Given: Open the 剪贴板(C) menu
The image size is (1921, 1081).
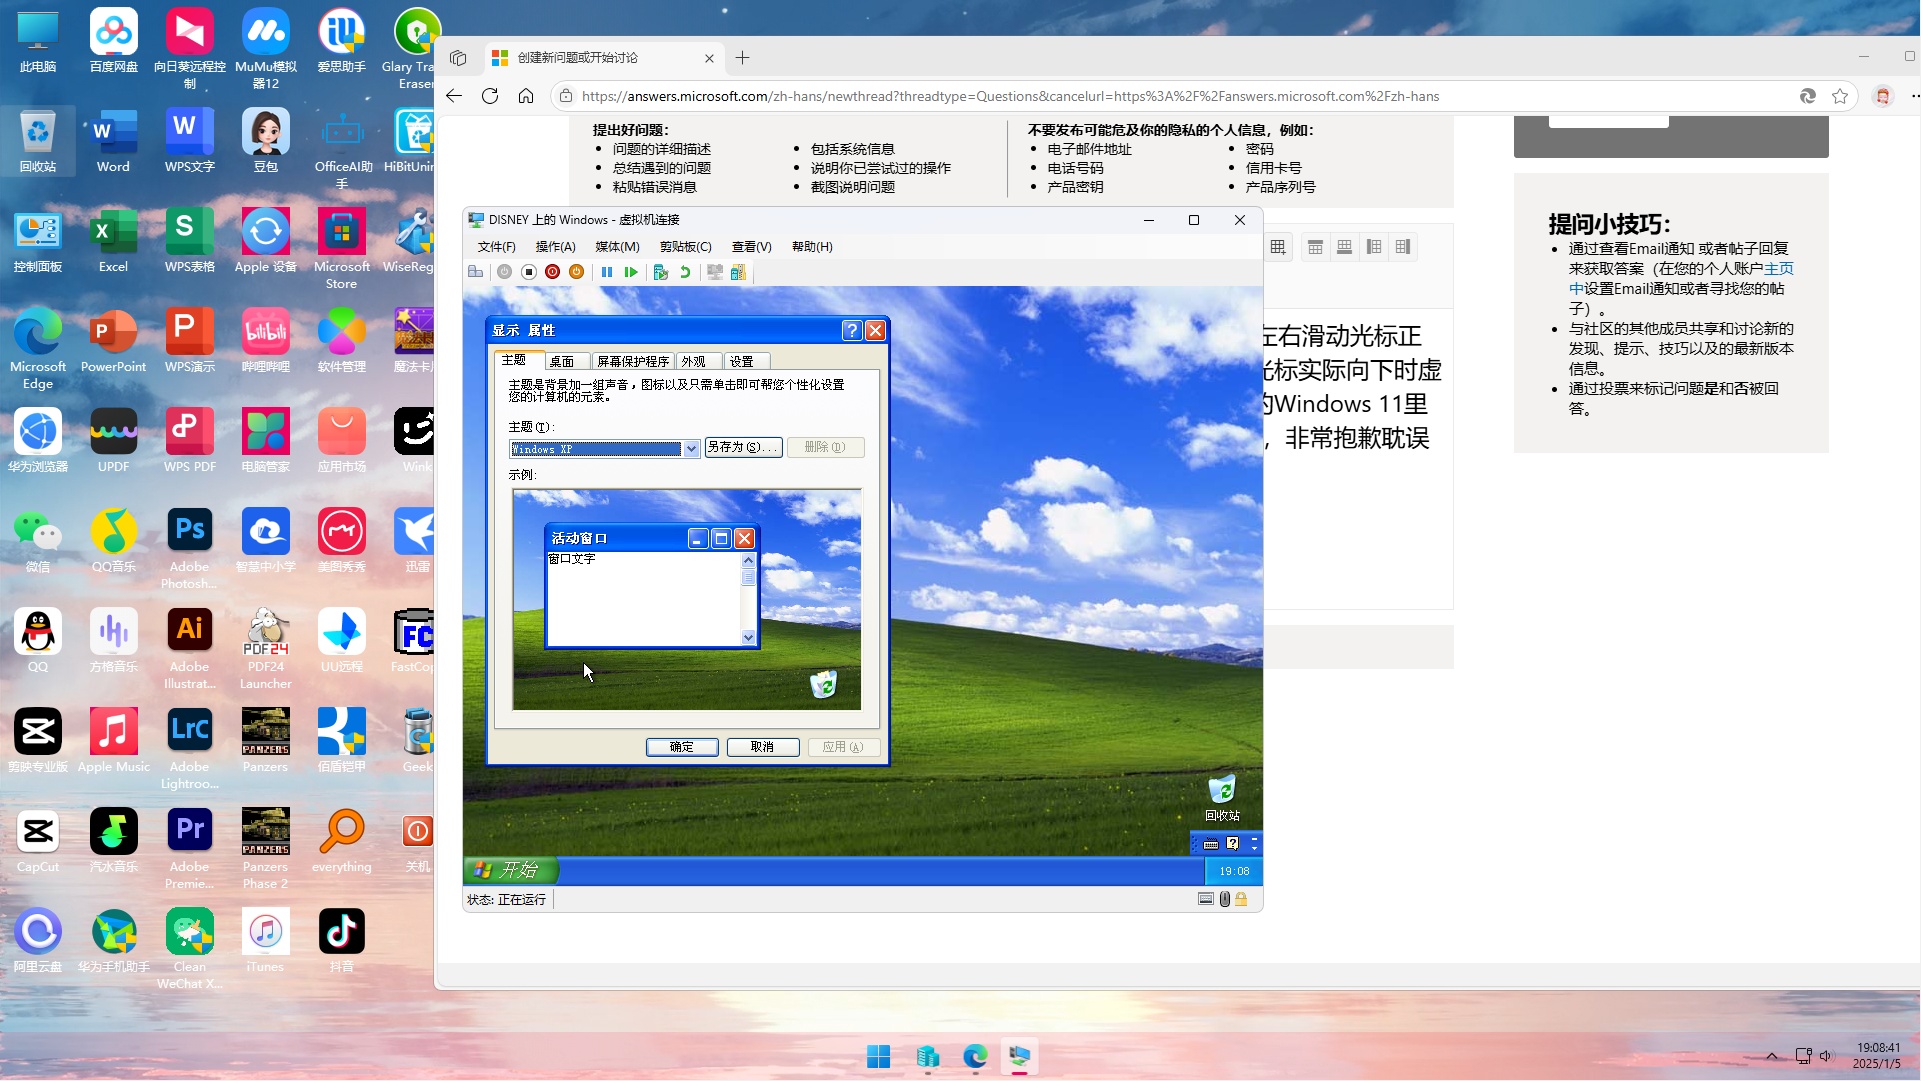Looking at the screenshot, I should tap(686, 247).
